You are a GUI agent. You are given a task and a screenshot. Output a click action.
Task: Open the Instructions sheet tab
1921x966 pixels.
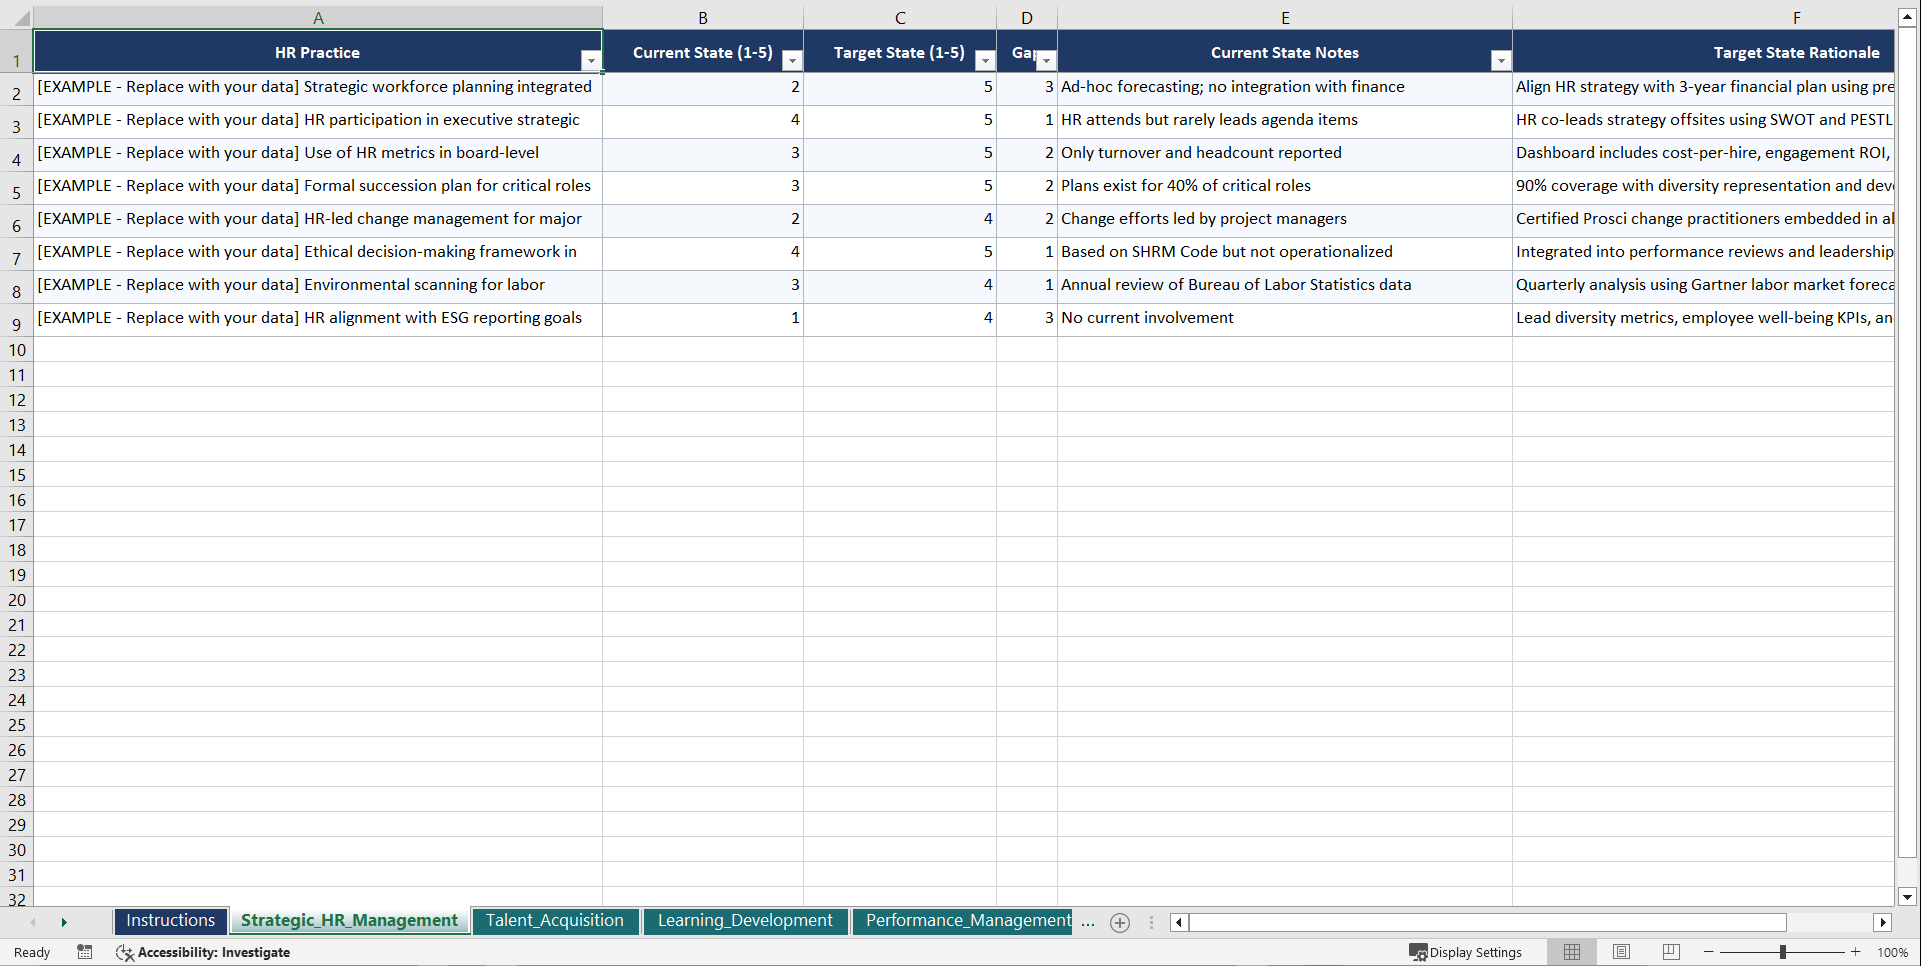tap(170, 921)
